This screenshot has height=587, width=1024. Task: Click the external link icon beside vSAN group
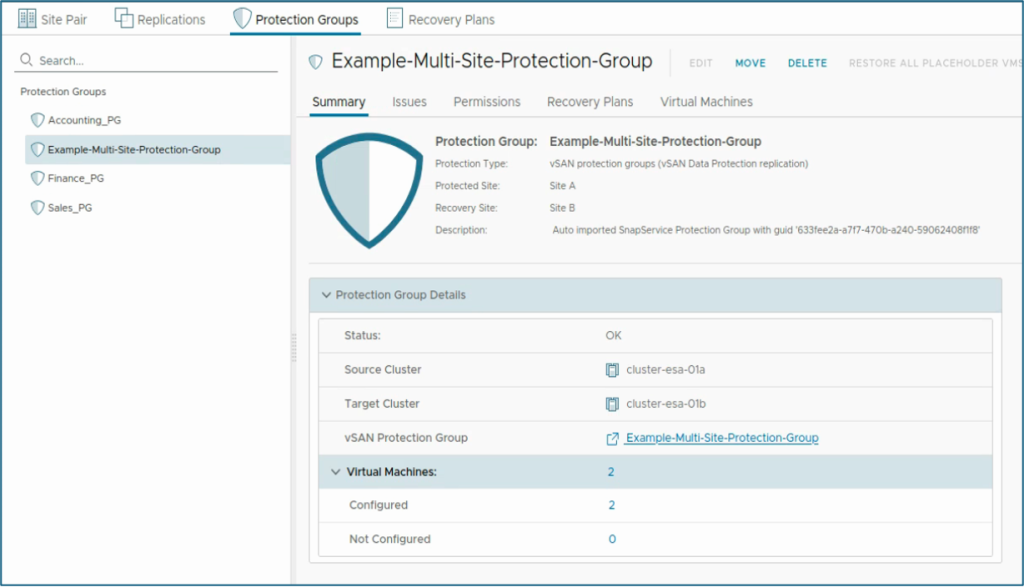click(613, 438)
